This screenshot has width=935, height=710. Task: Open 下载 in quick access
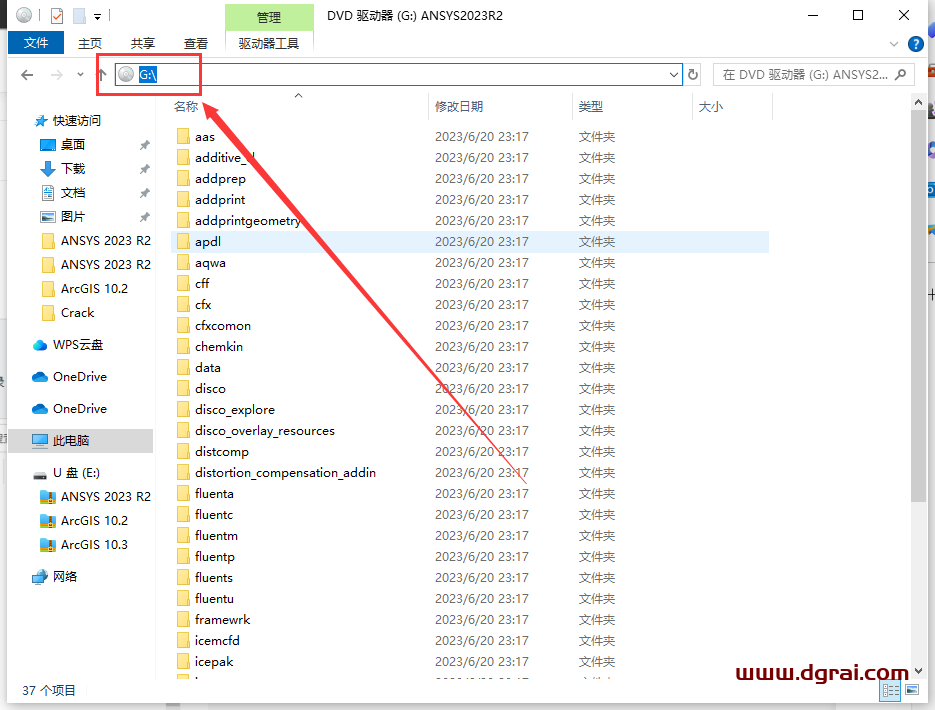[73, 169]
